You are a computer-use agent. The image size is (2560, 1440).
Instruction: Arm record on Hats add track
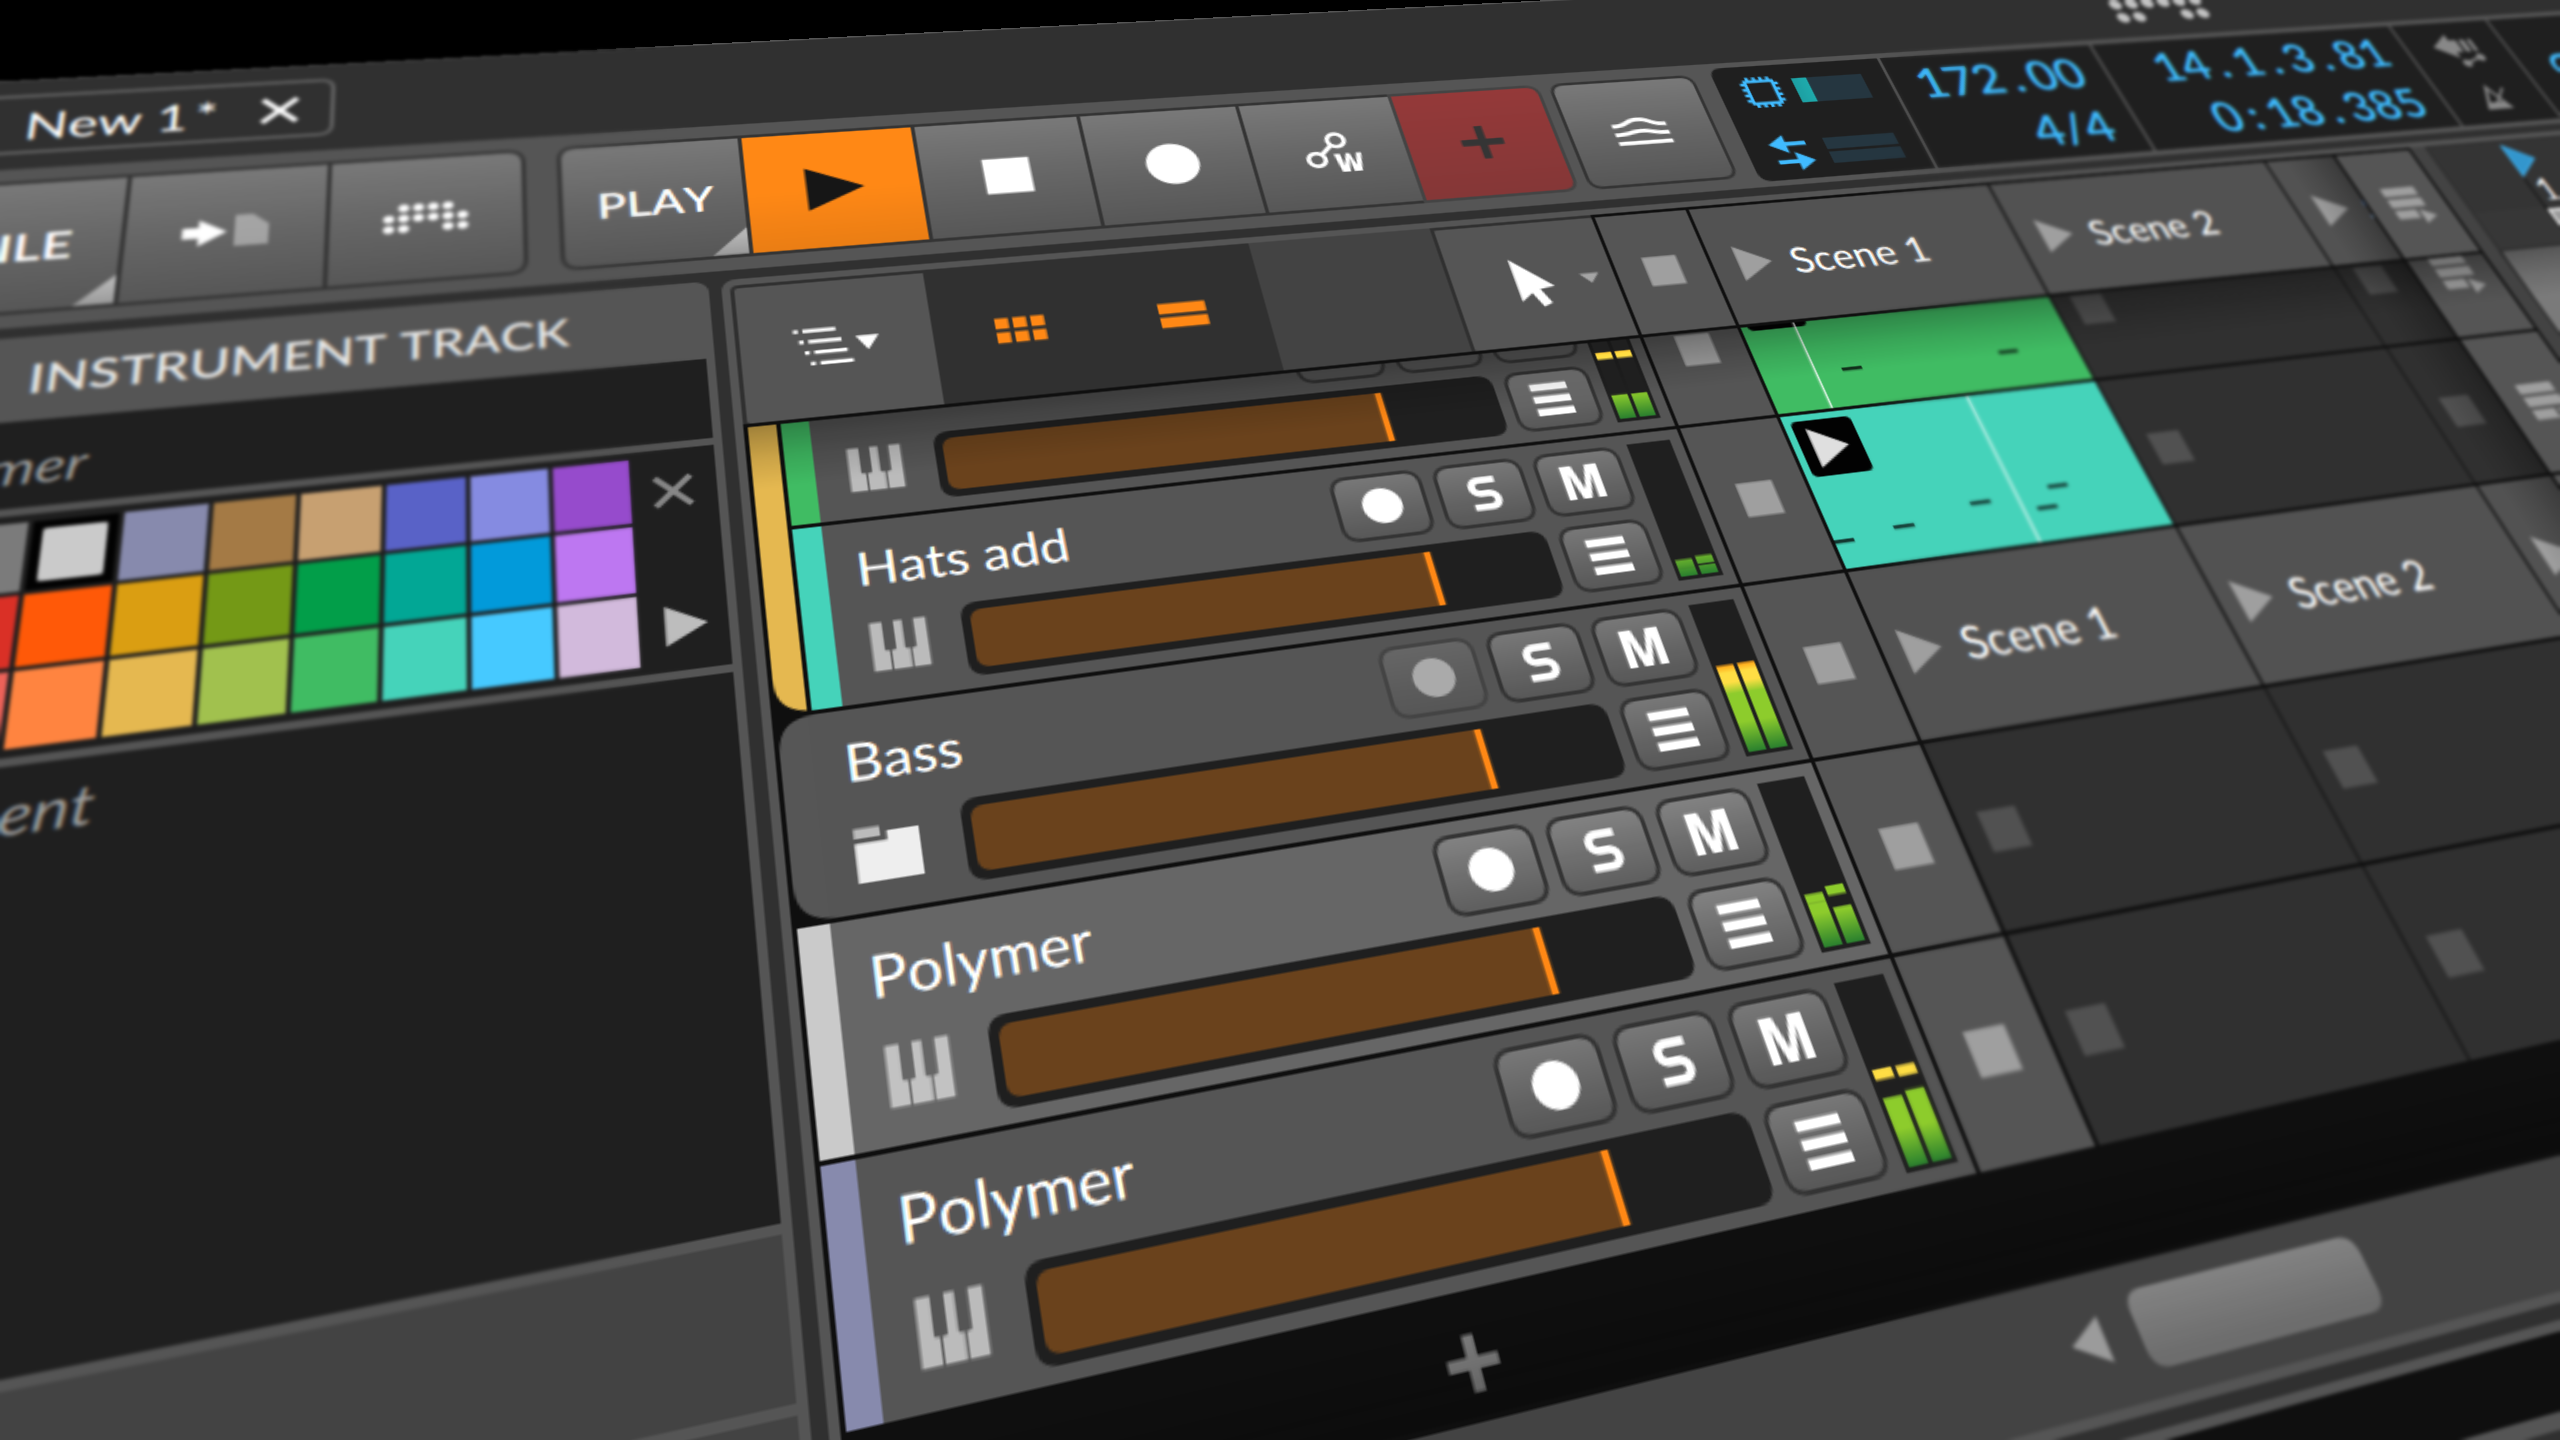[x=1382, y=505]
